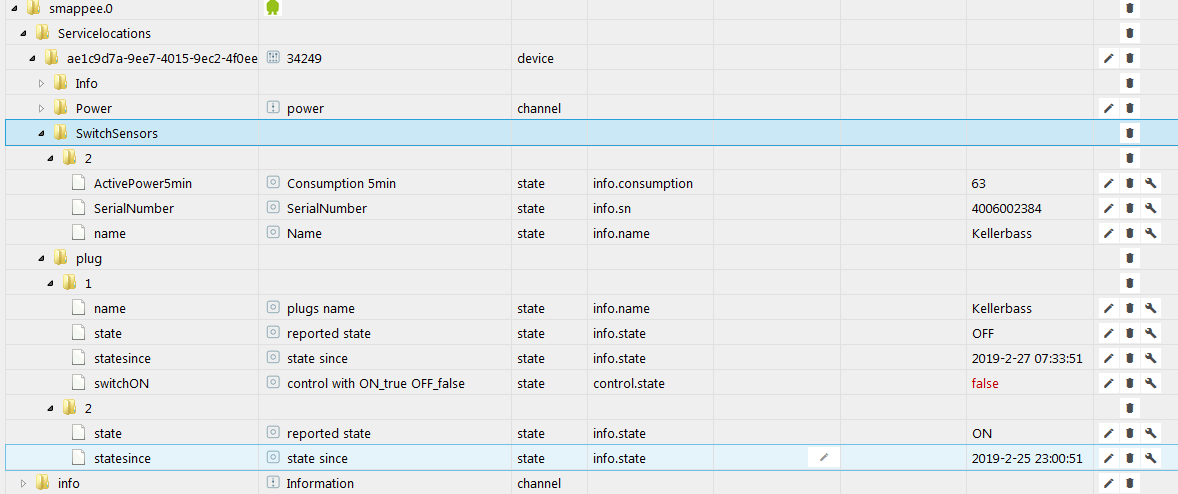Delete the SerialNumber state via trash icon
Viewport: 1178px width, 494px height.
(x=1128, y=208)
